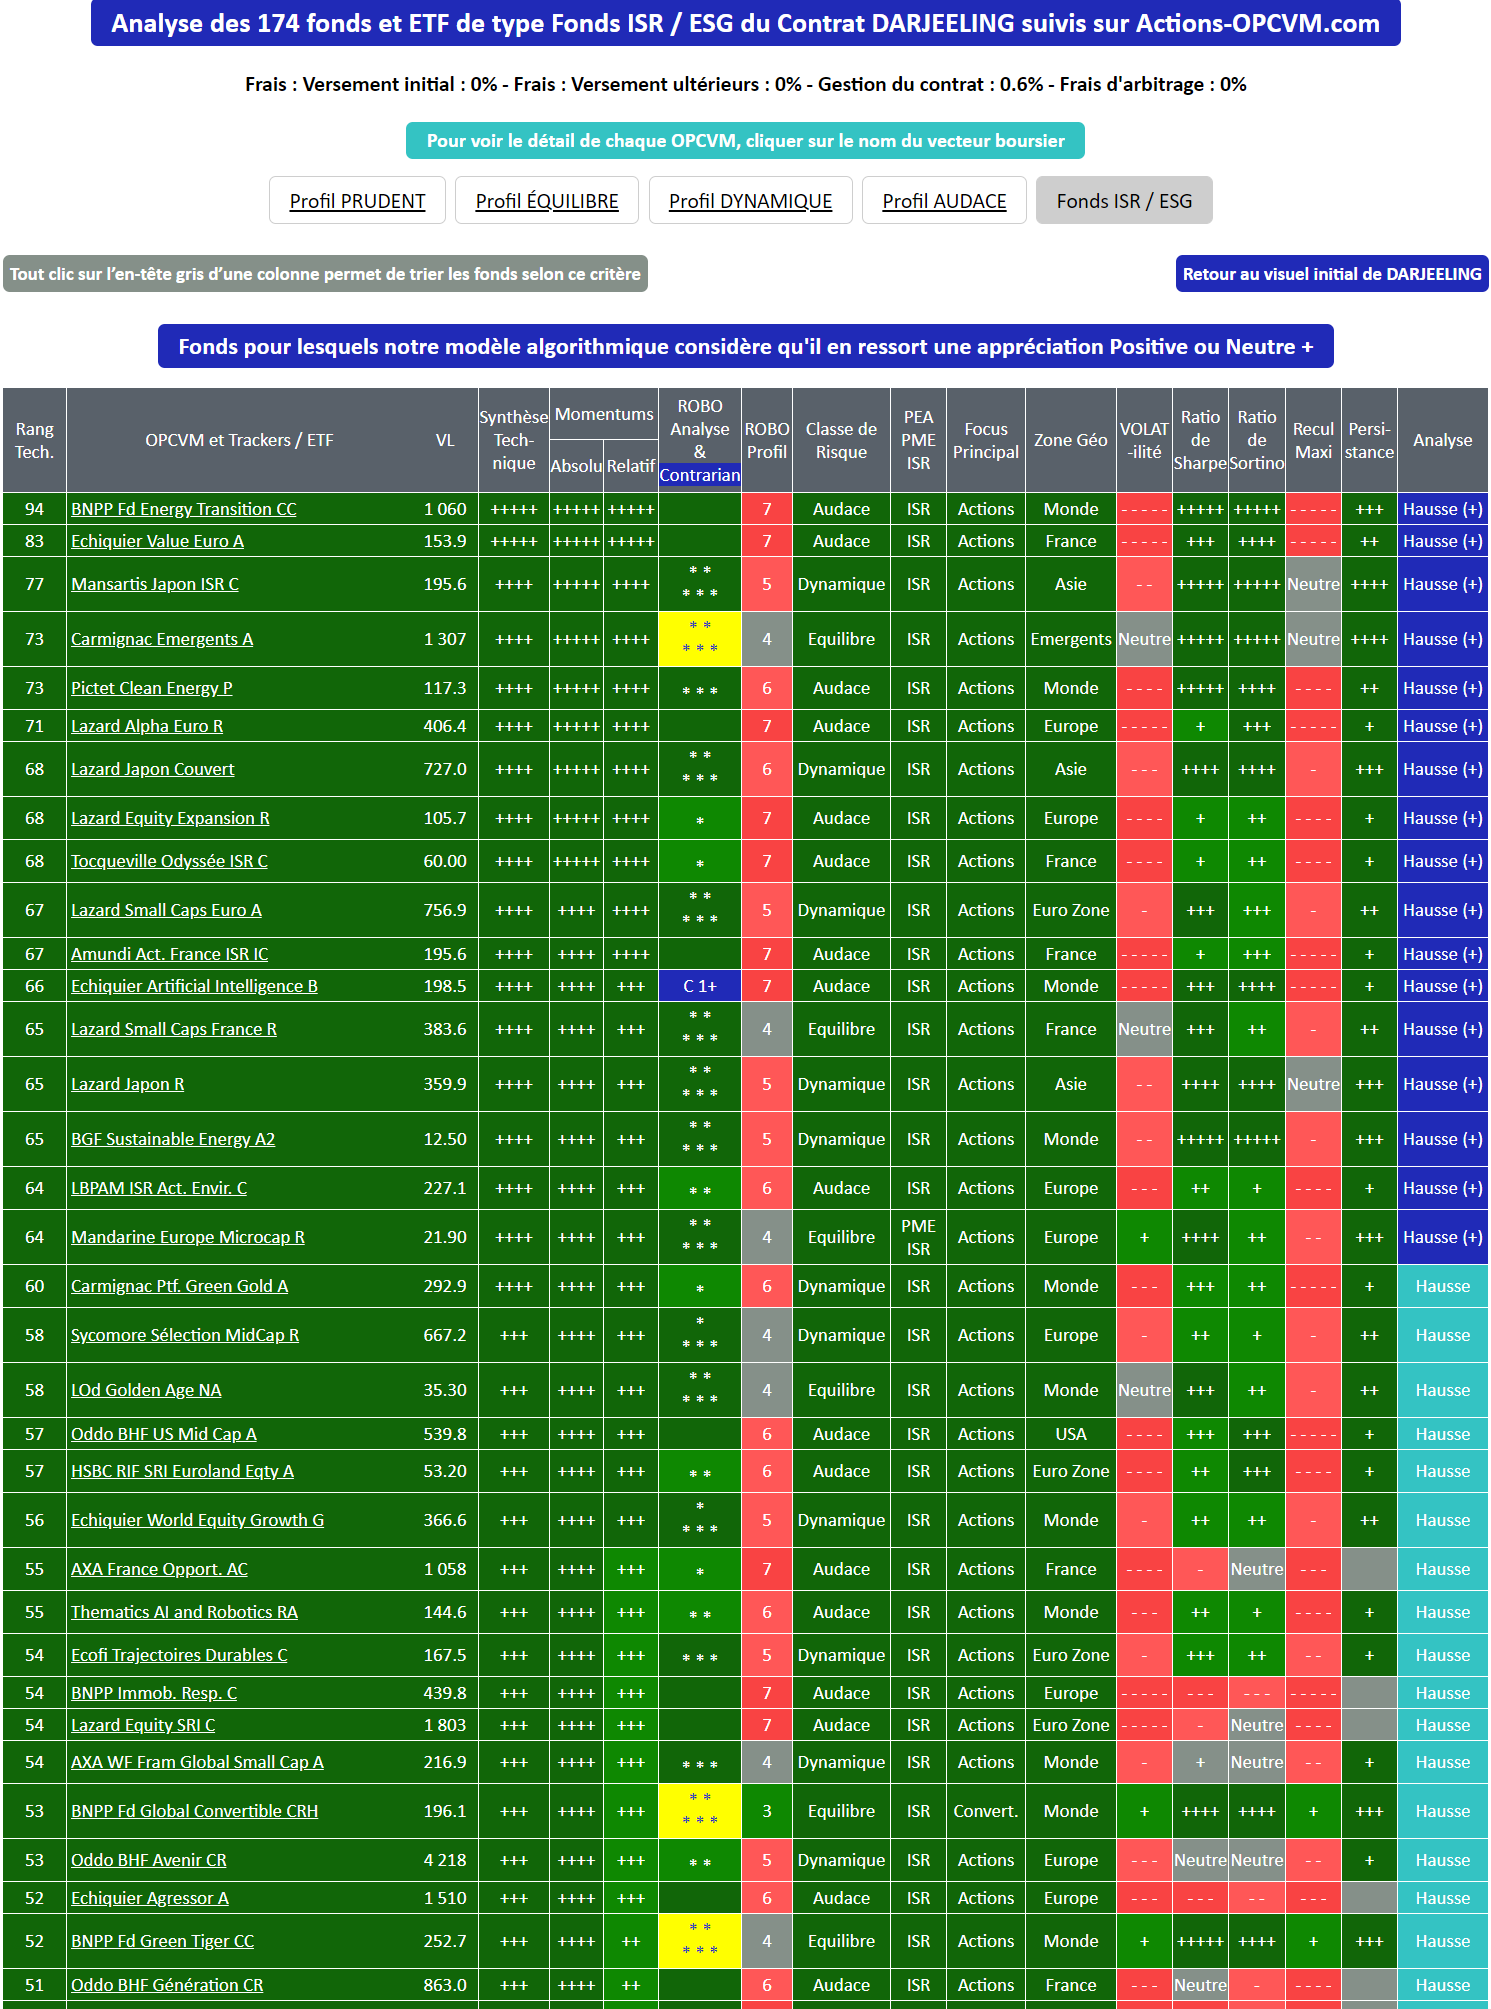Open Echiquier World Equity Growth G

click(197, 1520)
